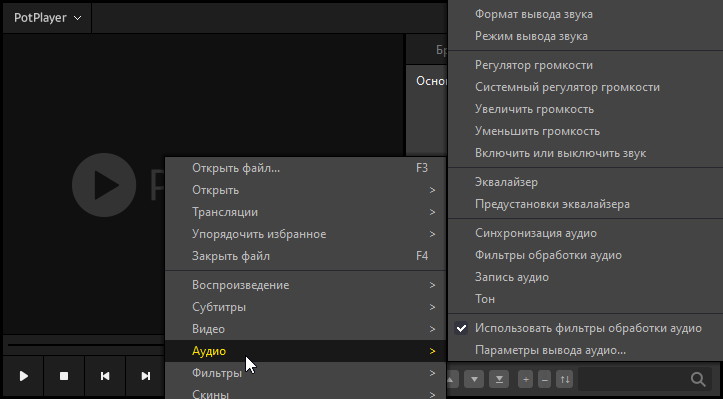
Task: Click Увеличить громкость
Action: (x=586, y=109)
